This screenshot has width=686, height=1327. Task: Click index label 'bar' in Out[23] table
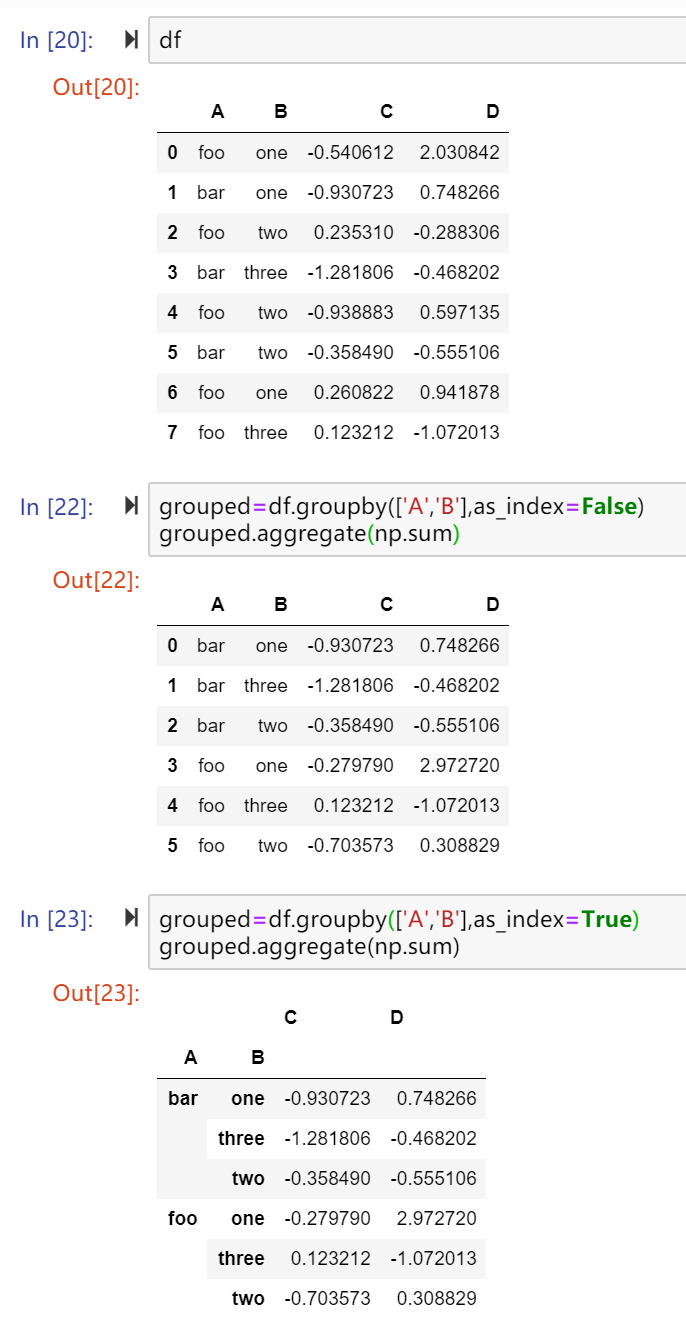point(183,1098)
